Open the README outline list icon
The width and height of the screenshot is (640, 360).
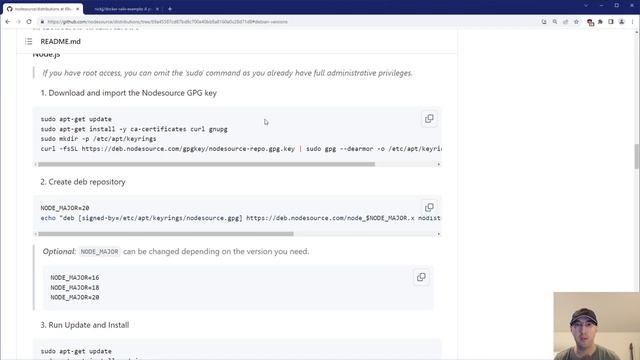click(29, 41)
